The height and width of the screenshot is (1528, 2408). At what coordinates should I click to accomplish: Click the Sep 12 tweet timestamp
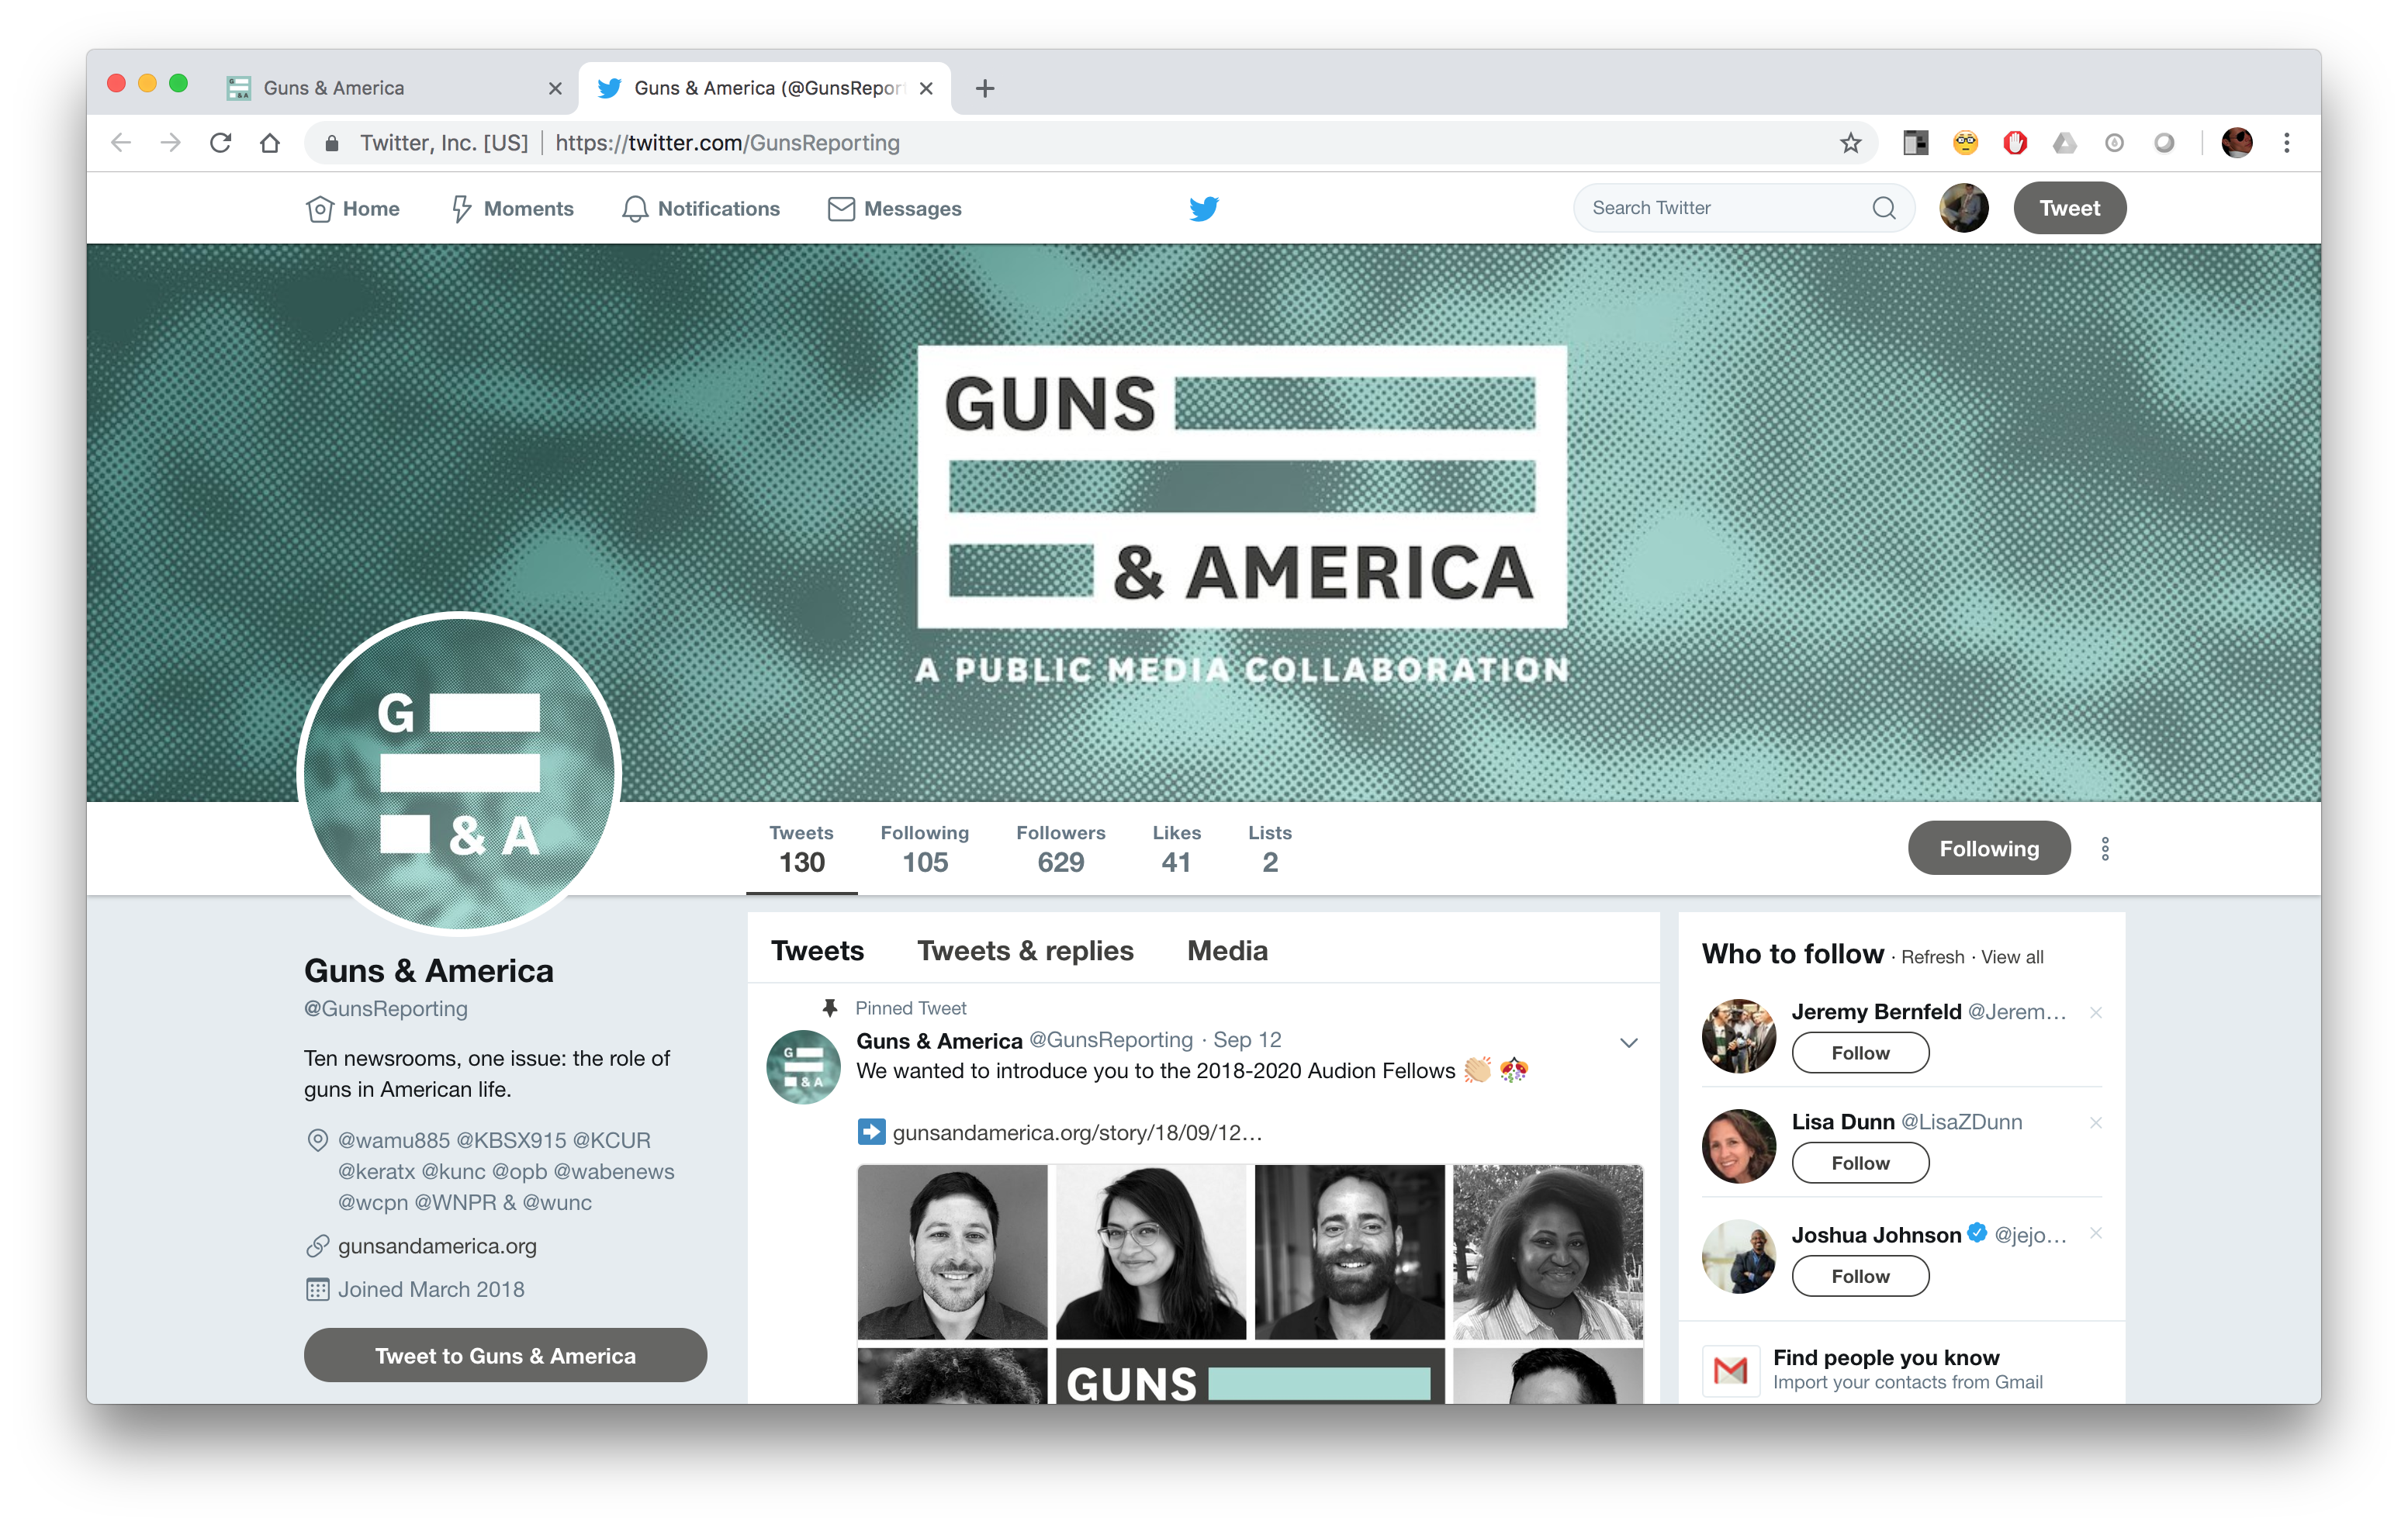pyautogui.click(x=1247, y=1040)
